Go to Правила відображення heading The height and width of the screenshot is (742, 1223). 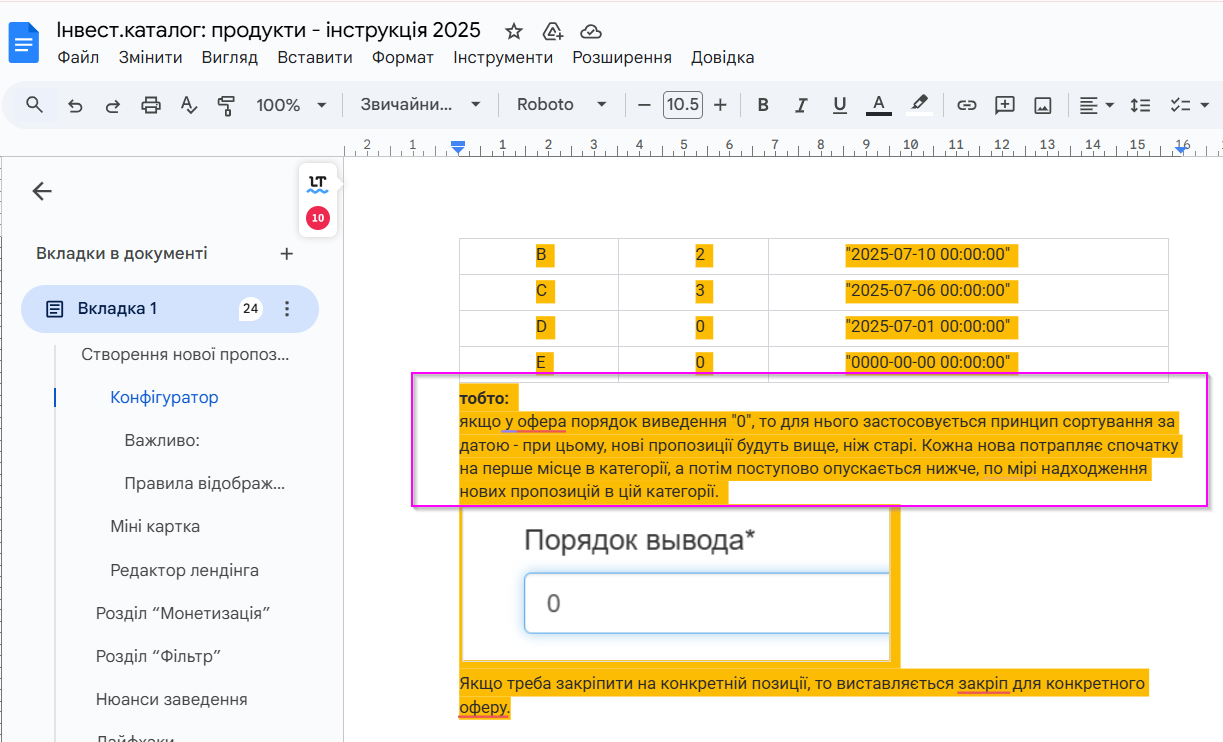pyautogui.click(x=205, y=484)
